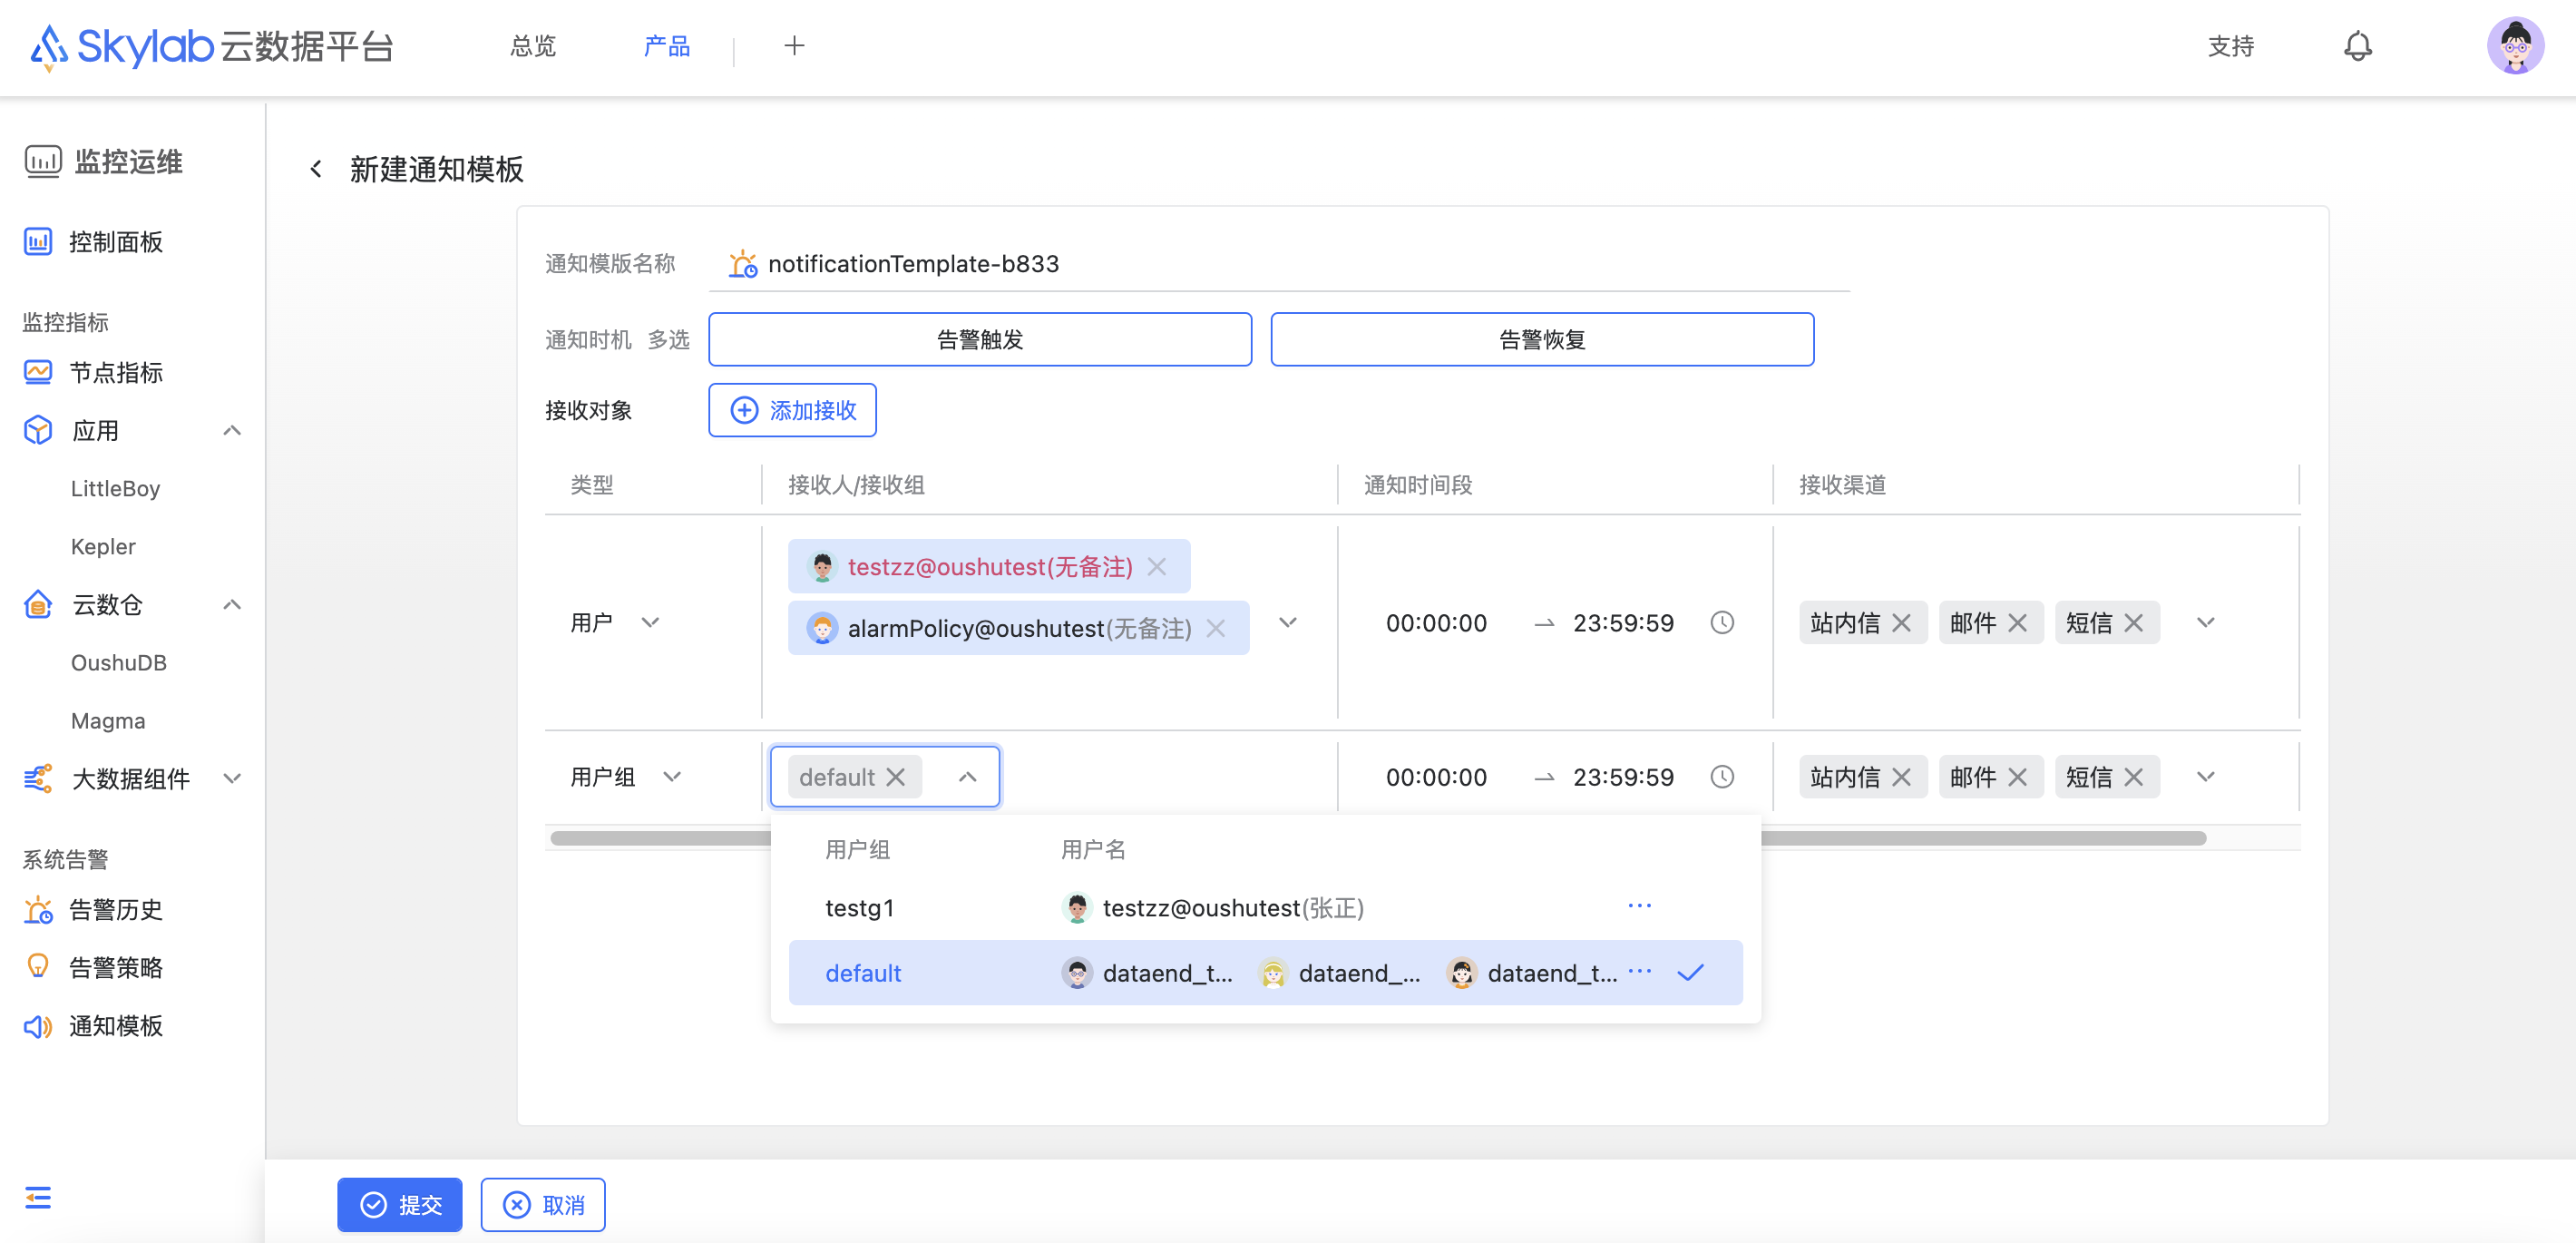The height and width of the screenshot is (1243, 2576).
Task: Click the clock icon in the 用户 row
Action: pos(1721,622)
